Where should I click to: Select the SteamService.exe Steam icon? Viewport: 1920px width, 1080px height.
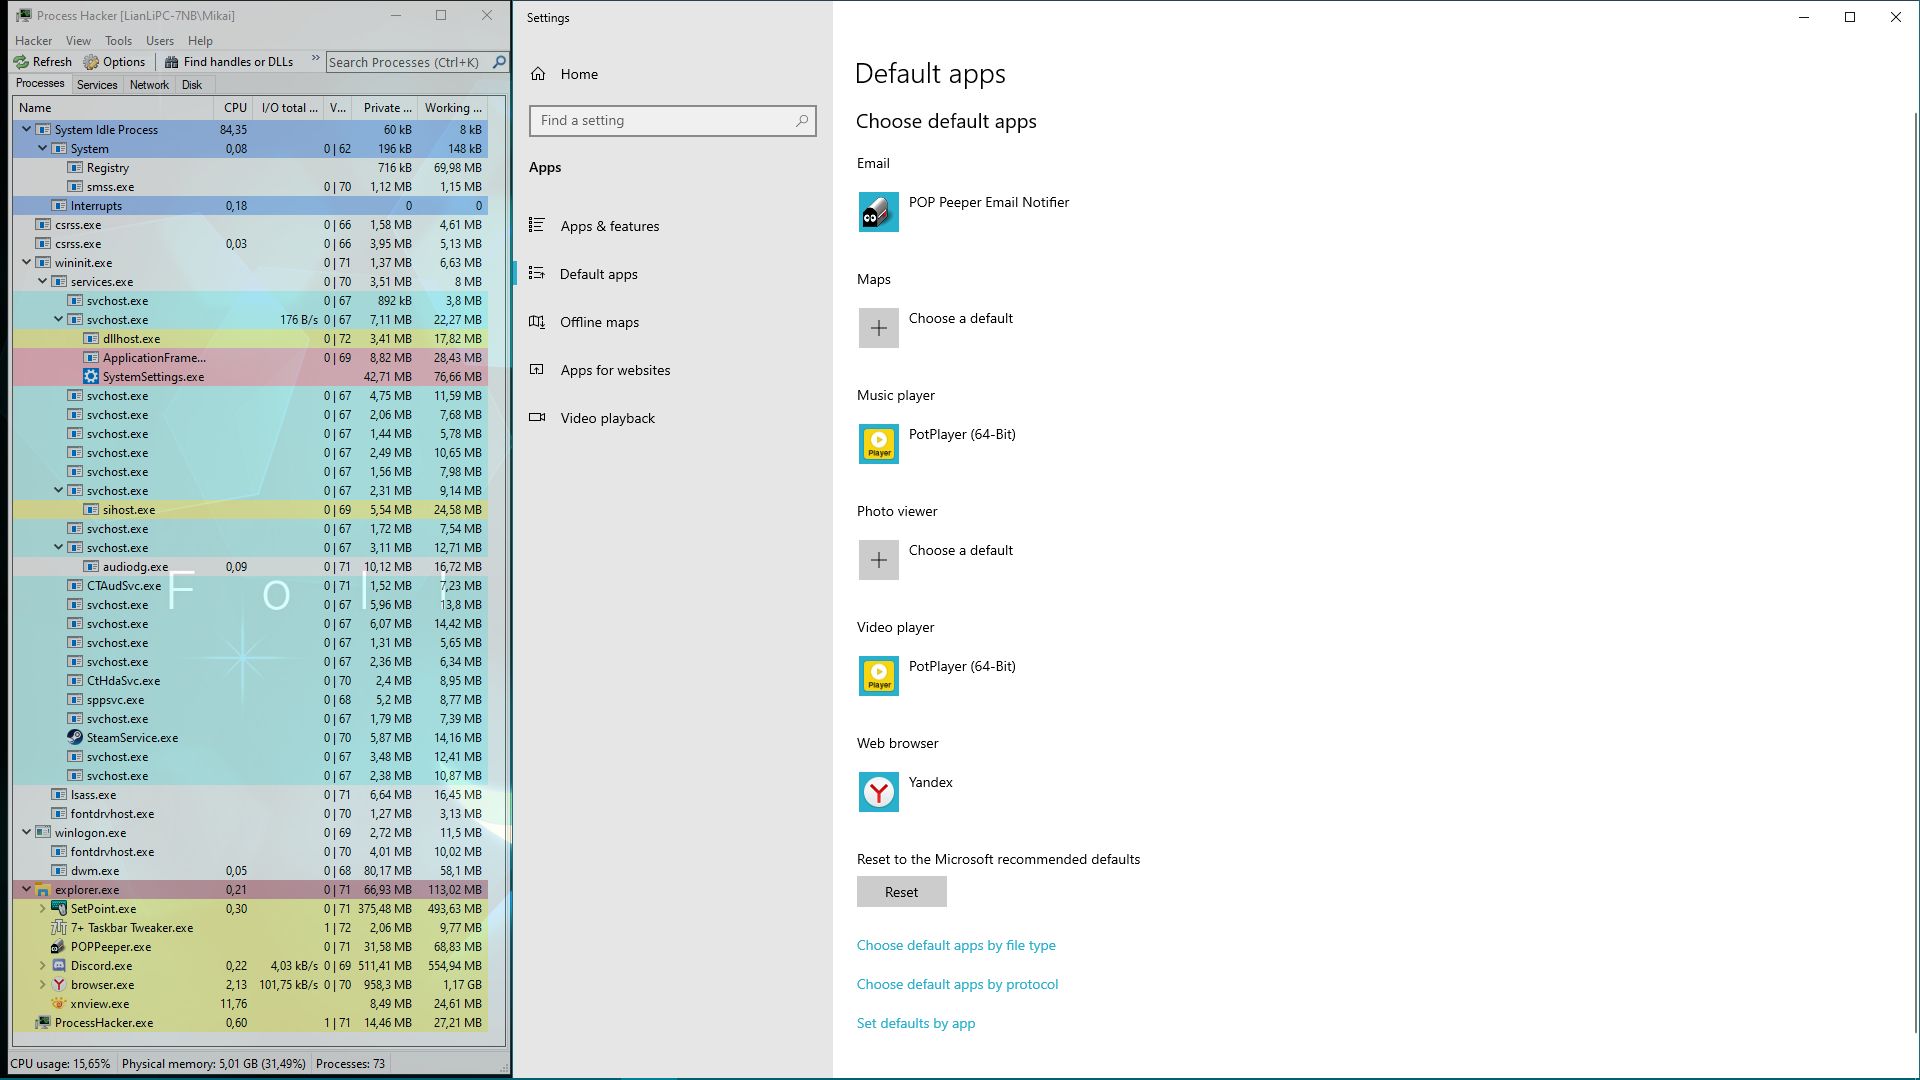pos(75,738)
